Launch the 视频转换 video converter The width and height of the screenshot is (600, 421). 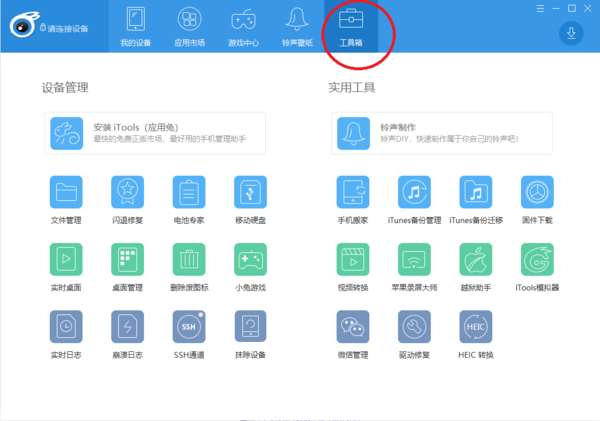[353, 259]
